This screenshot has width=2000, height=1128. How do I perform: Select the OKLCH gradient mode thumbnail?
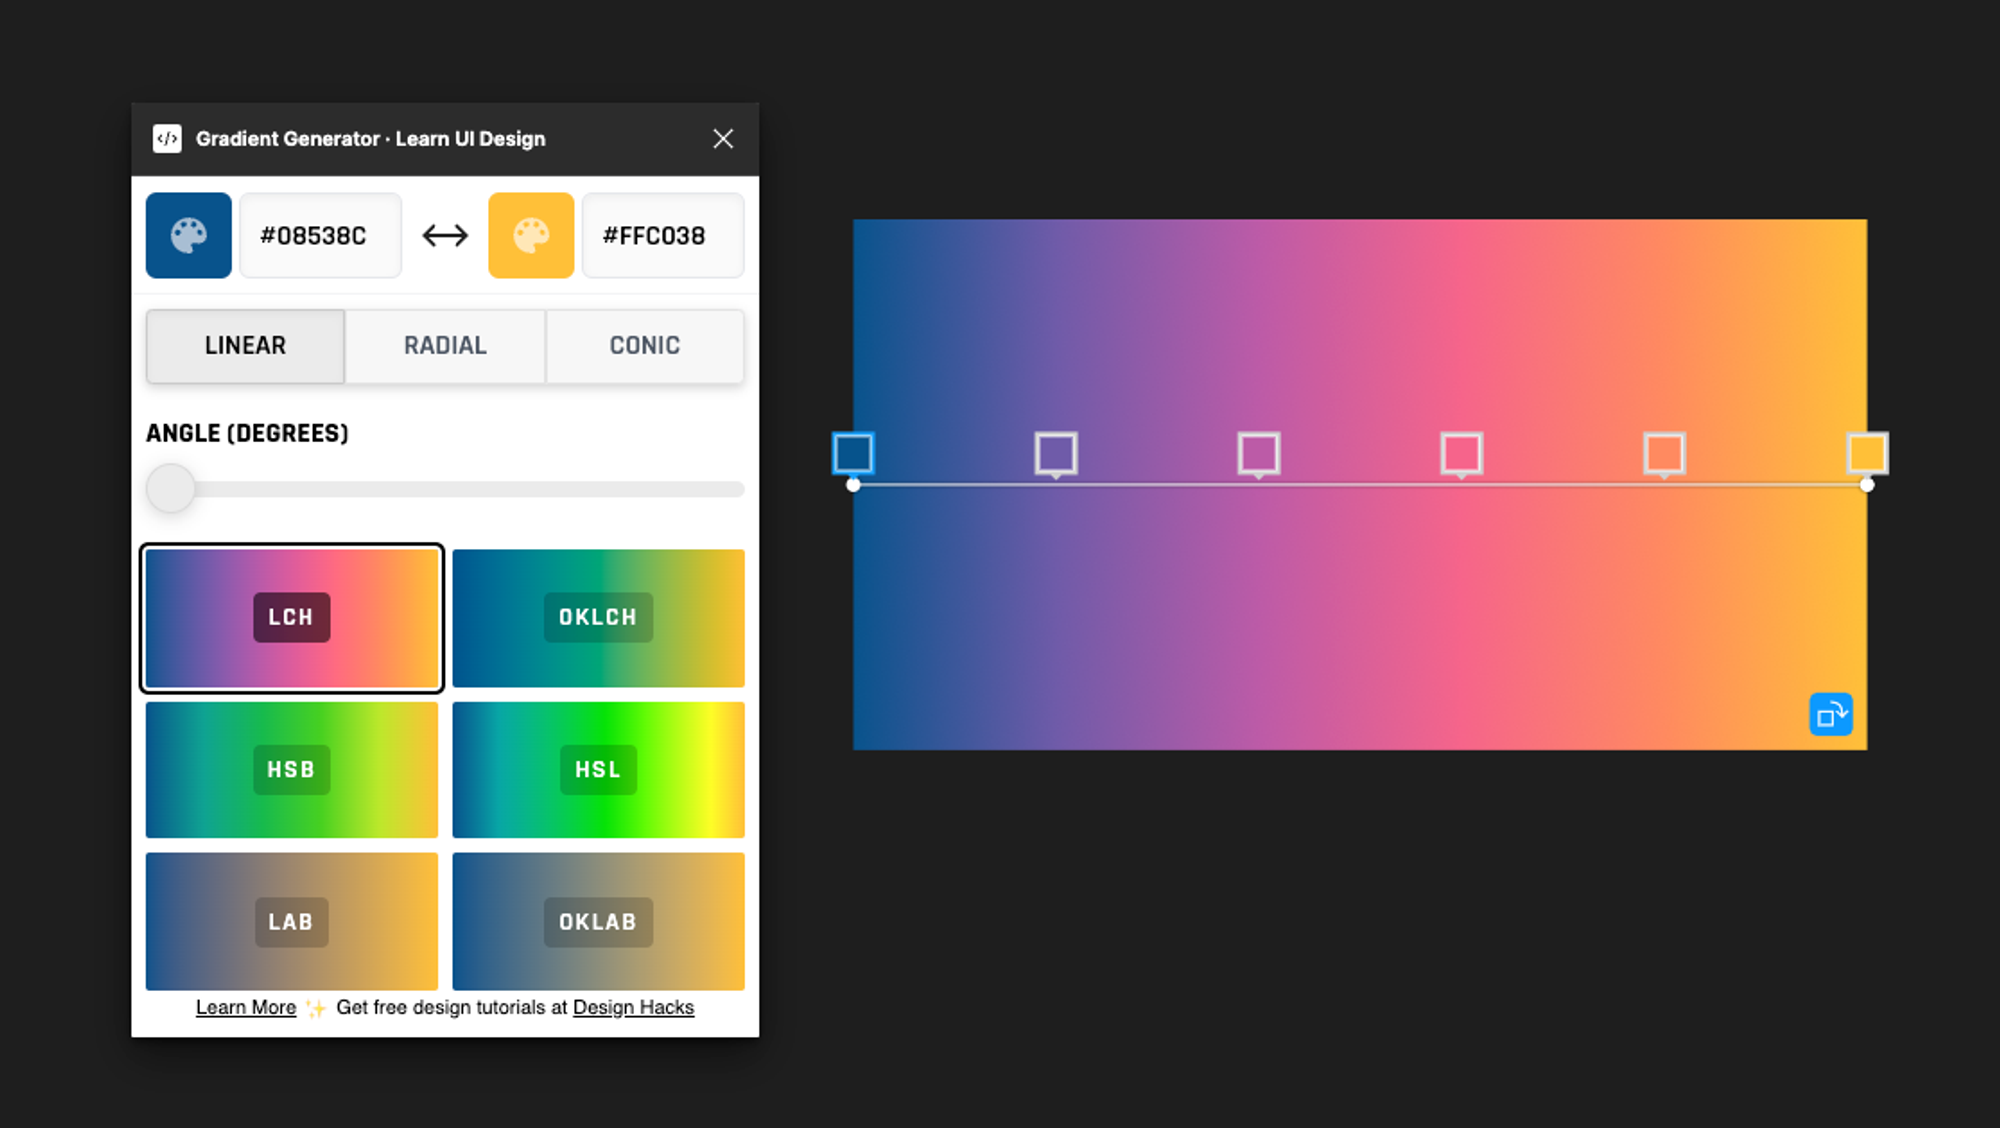(598, 617)
